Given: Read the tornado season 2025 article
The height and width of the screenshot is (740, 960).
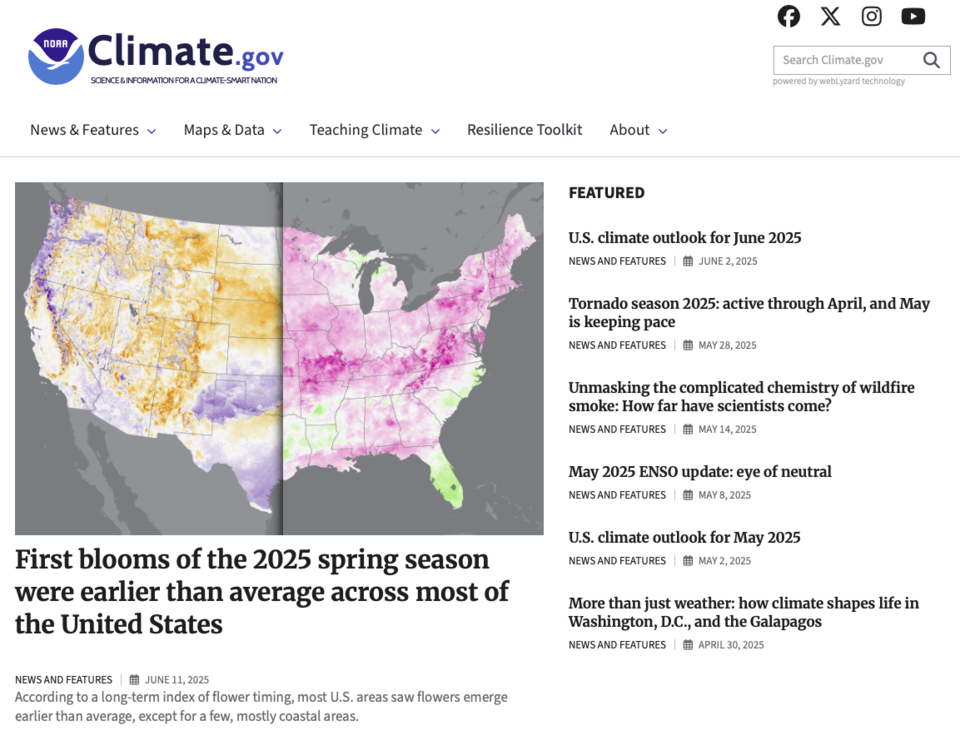Looking at the screenshot, I should [x=748, y=313].
